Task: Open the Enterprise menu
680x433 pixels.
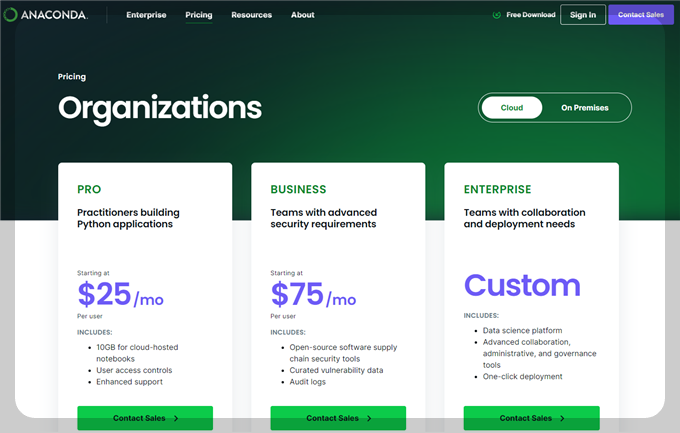Action: click(x=146, y=15)
